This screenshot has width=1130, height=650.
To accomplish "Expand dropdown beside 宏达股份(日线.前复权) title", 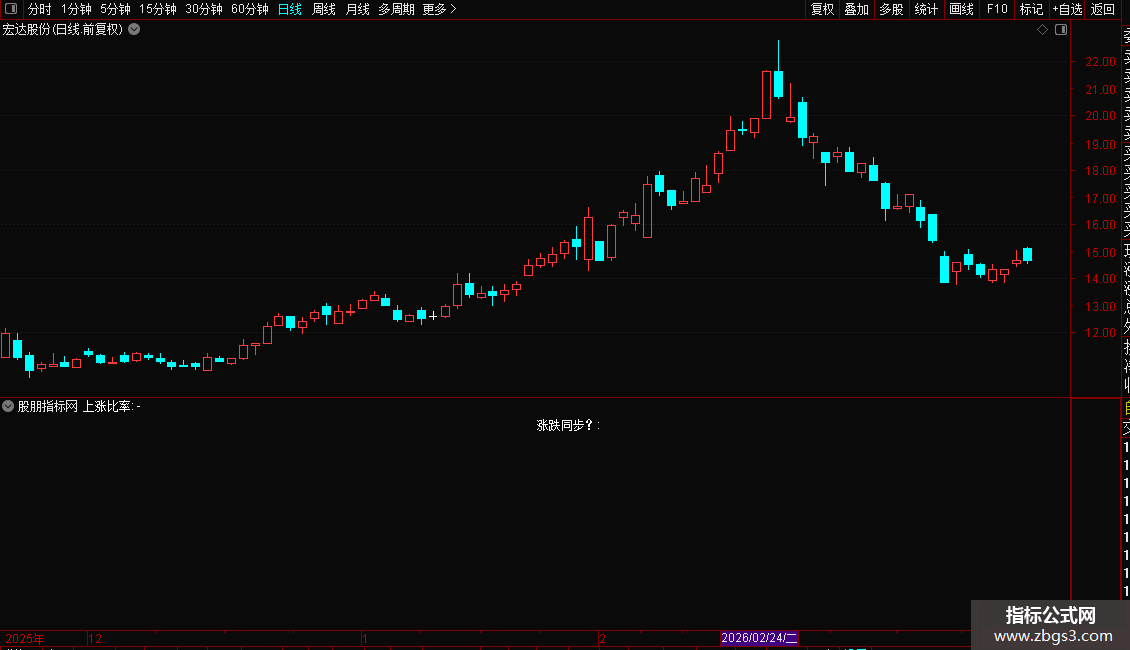I will (134, 30).
